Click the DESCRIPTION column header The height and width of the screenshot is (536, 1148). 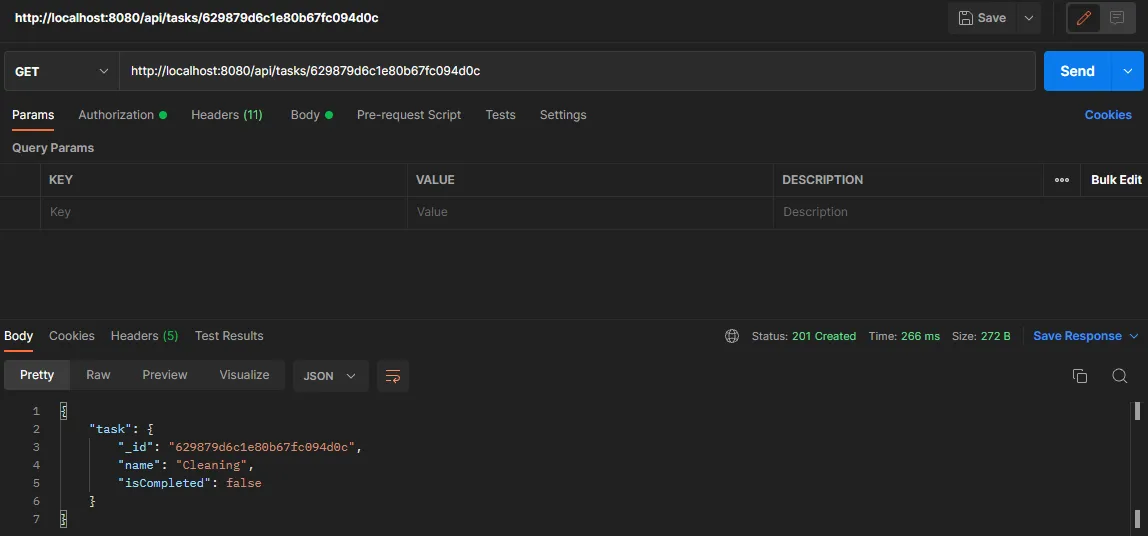click(823, 180)
